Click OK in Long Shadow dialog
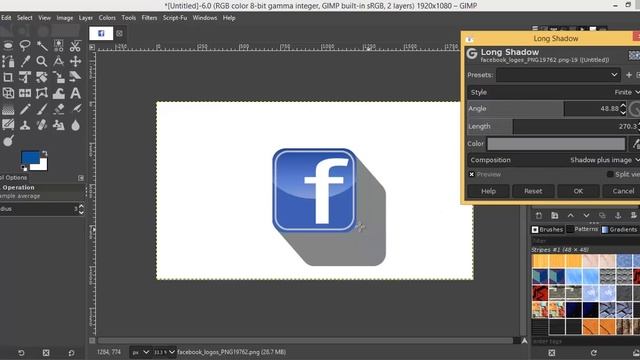The image size is (640, 360). 578,191
